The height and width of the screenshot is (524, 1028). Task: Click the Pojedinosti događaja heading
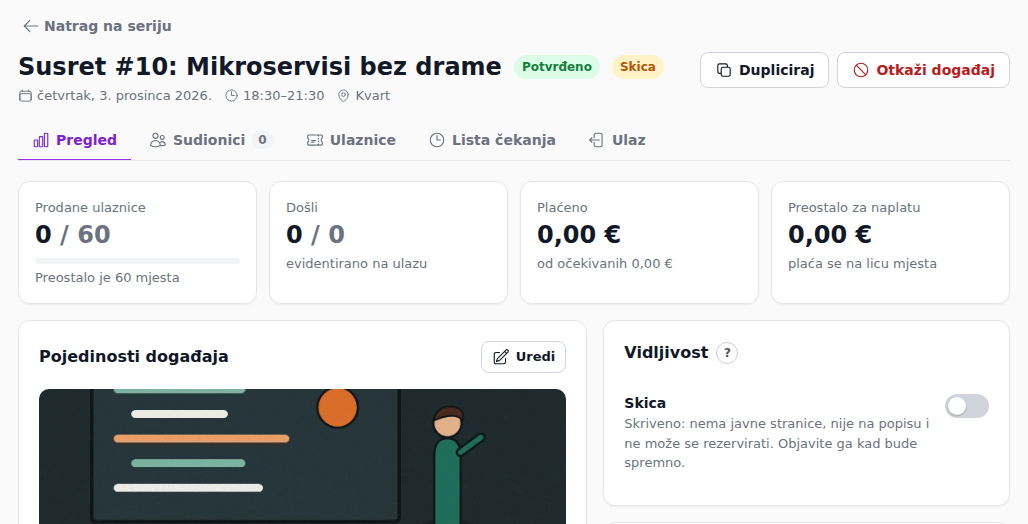tap(134, 357)
